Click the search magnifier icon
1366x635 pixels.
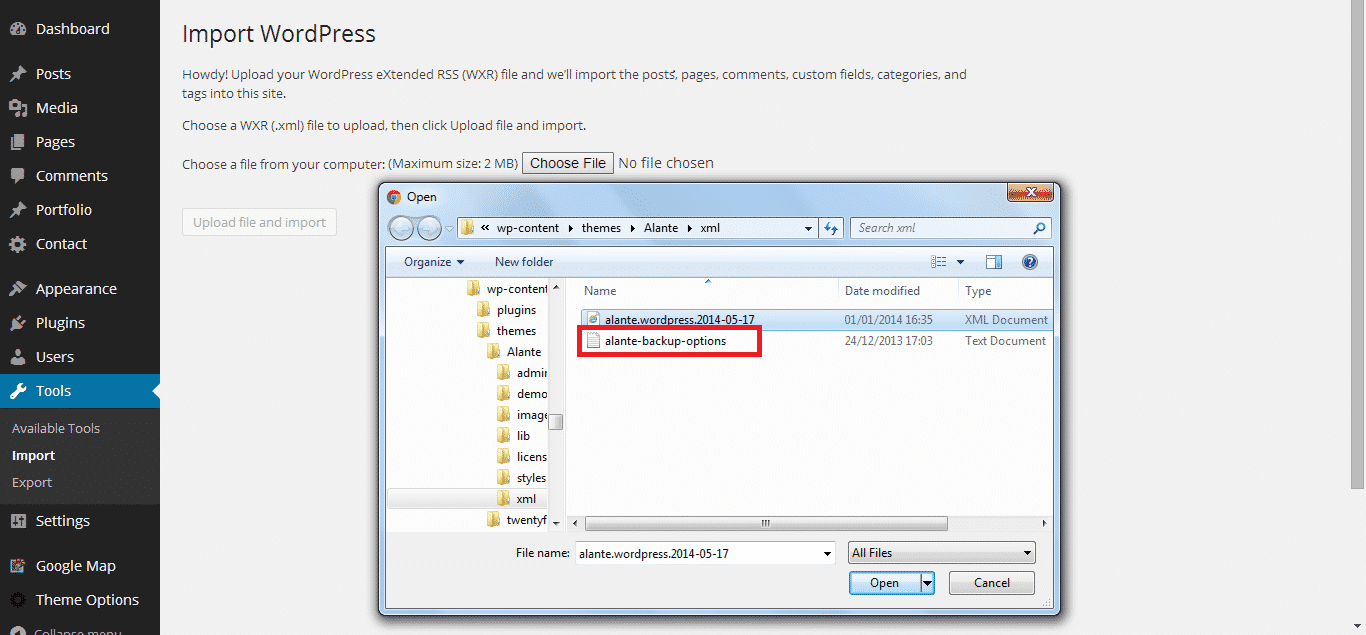[1041, 228]
